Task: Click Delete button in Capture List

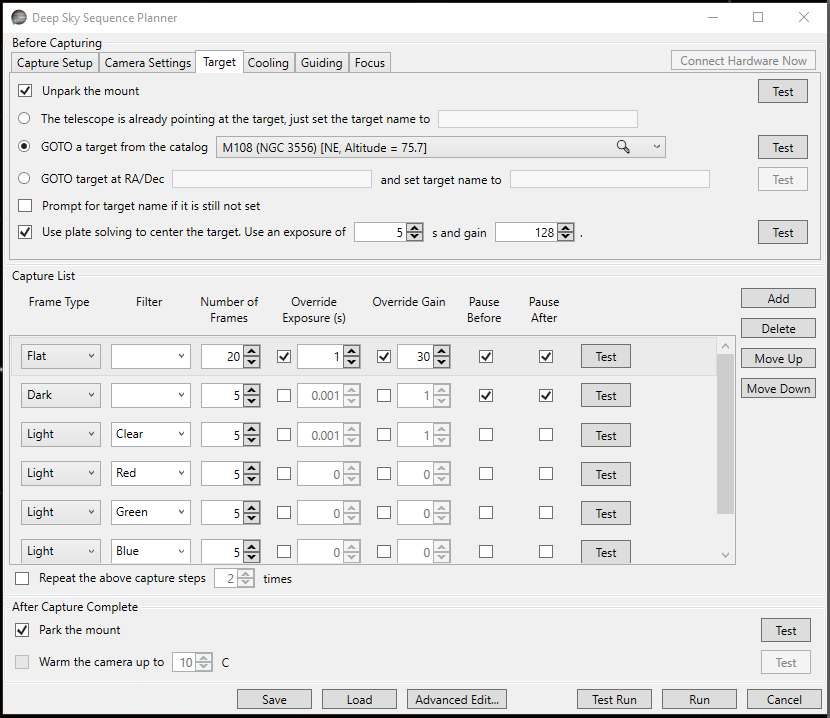Action: click(778, 328)
